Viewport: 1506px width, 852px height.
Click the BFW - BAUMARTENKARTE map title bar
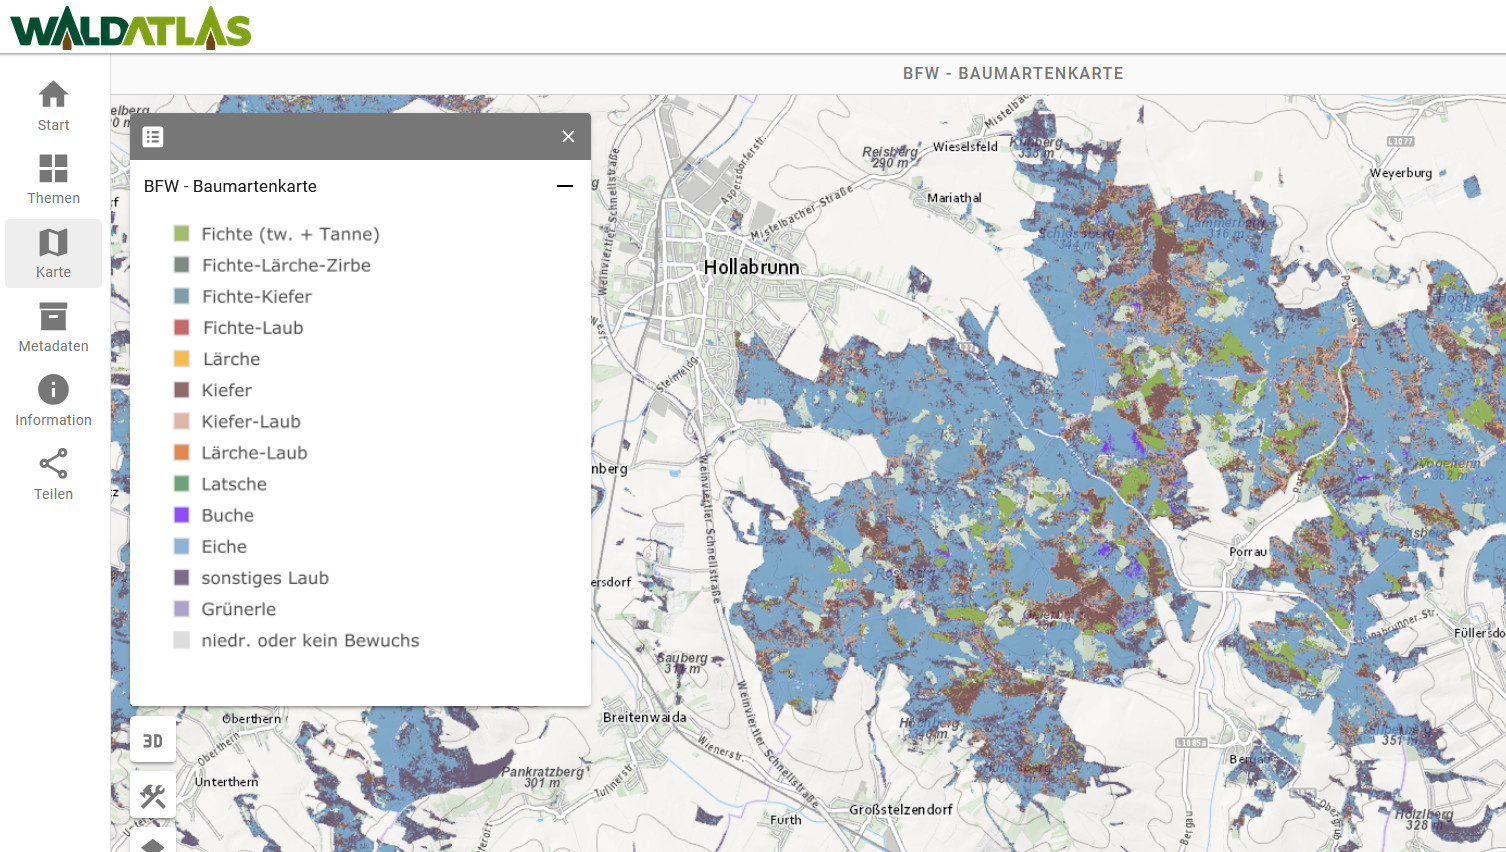click(x=1012, y=74)
